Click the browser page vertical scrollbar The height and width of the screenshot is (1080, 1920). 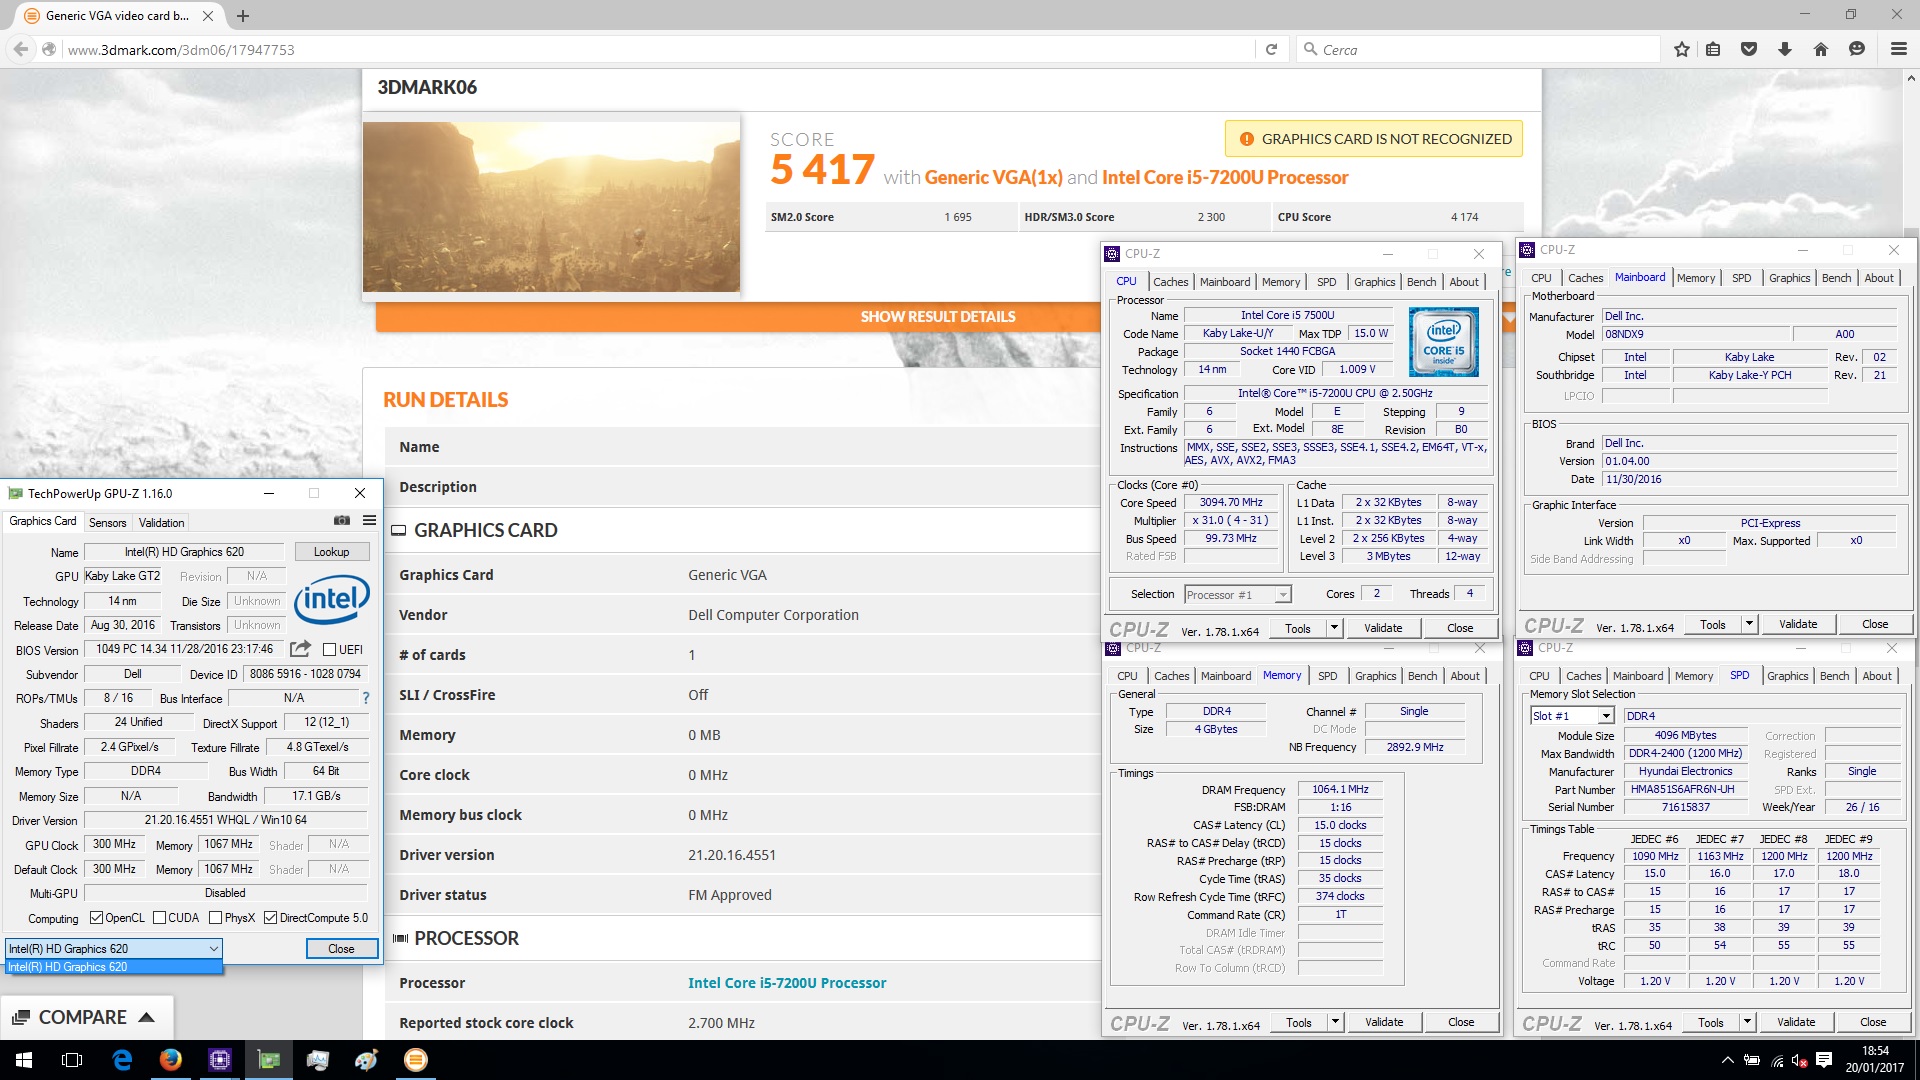pos(1910,555)
